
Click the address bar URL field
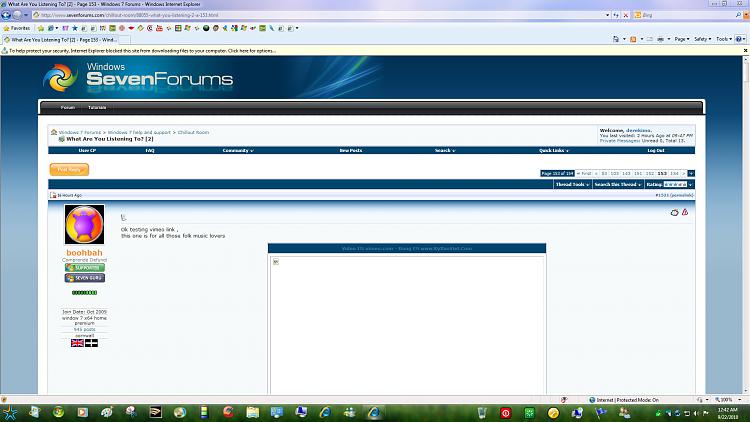(320, 15)
